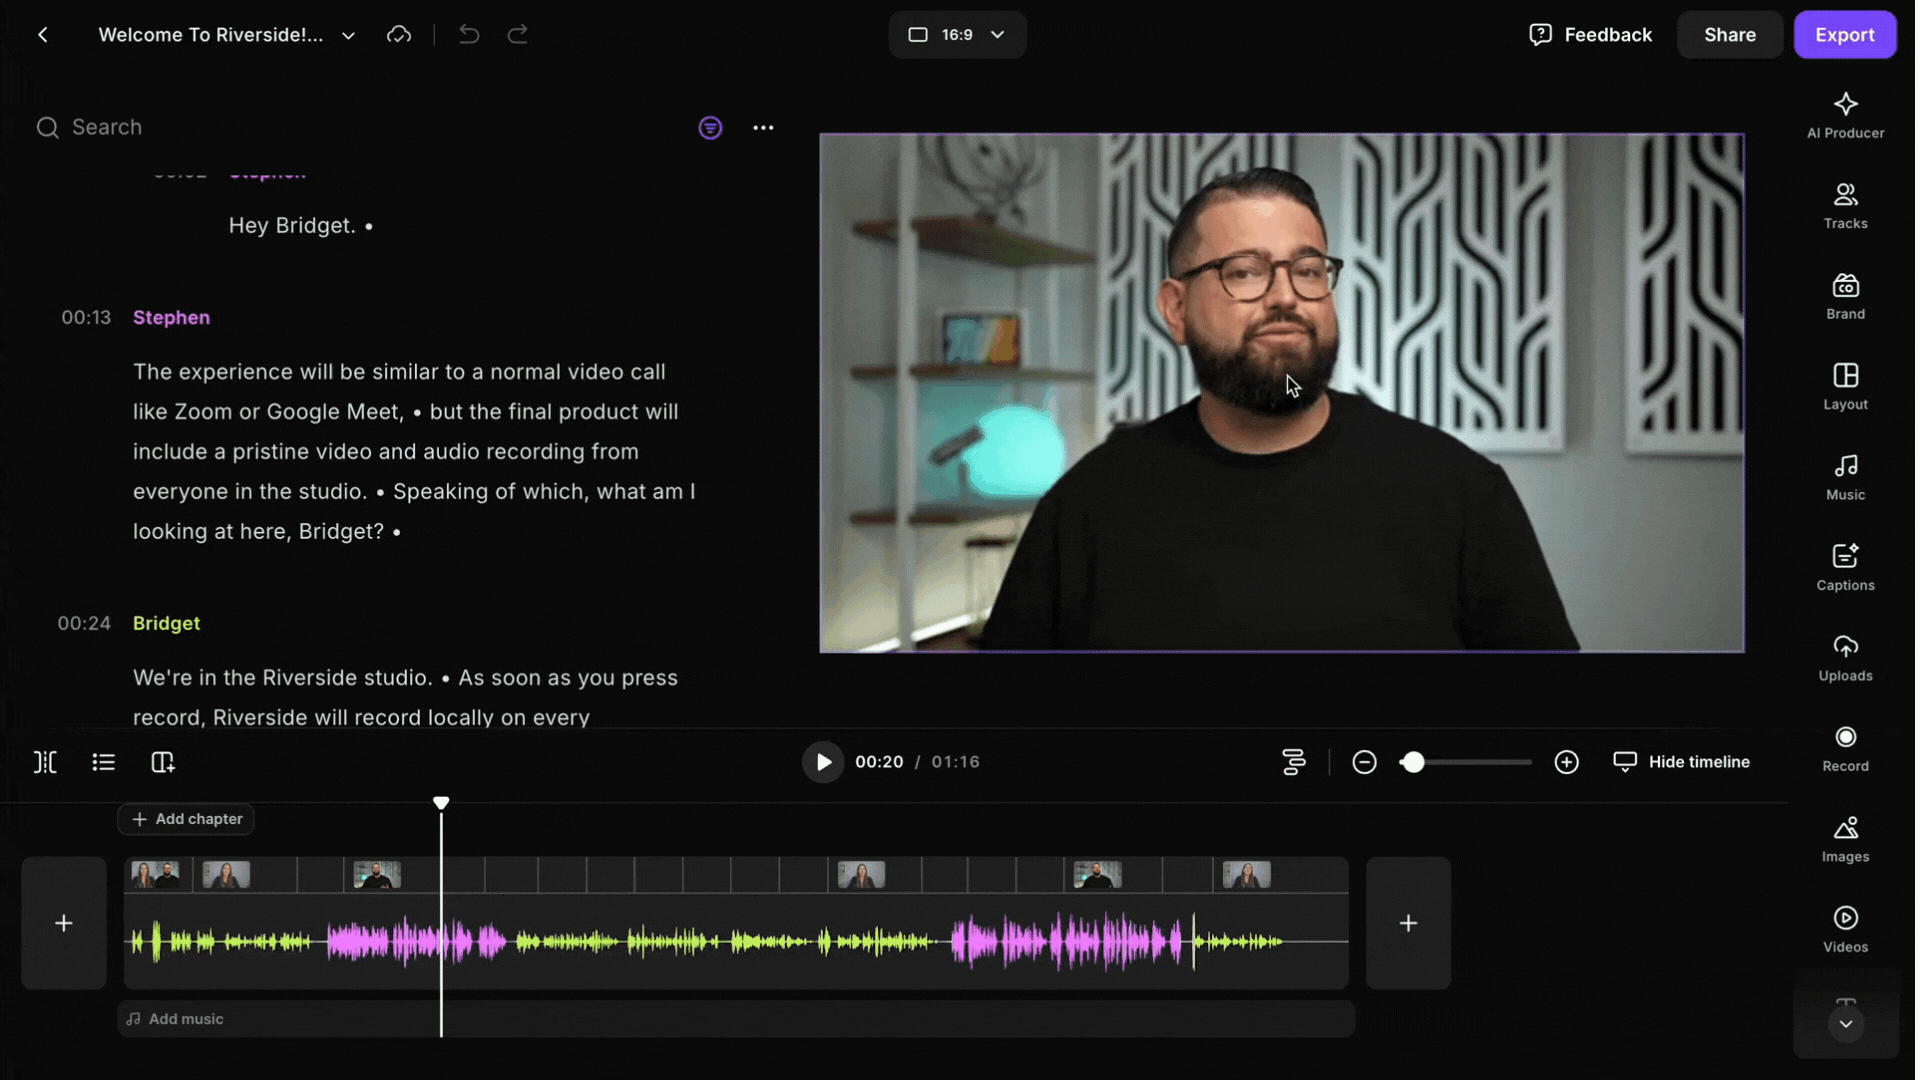1920x1080 pixels.
Task: Open the transcript more options menu
Action: point(765,128)
